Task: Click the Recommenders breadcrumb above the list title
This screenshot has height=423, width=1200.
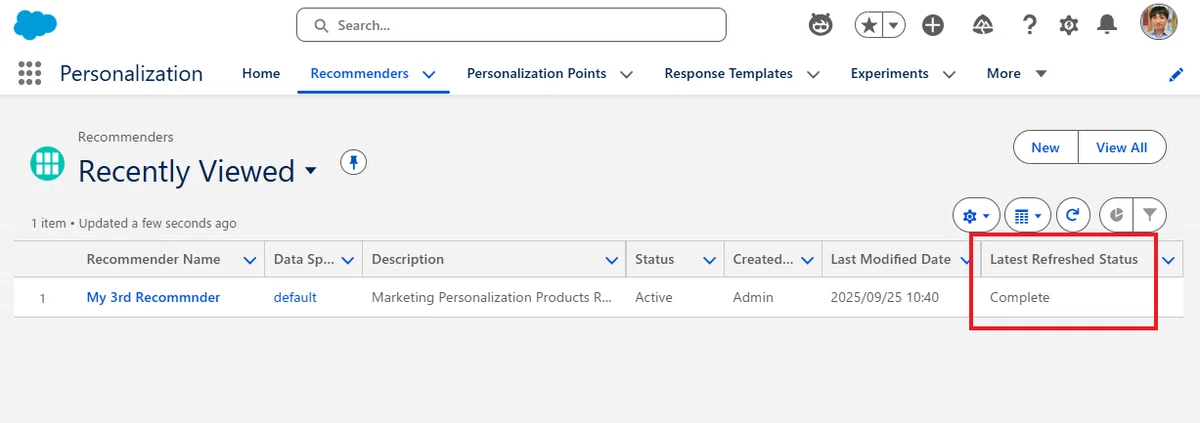Action: (x=126, y=137)
